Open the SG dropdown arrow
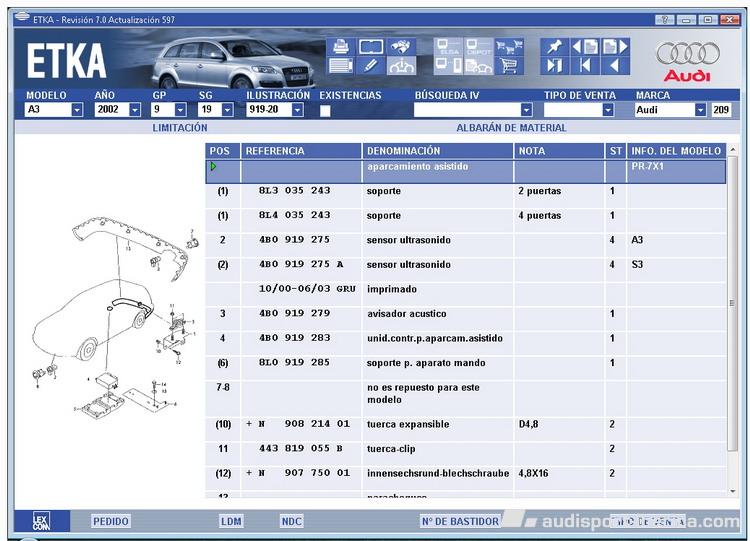 (x=228, y=110)
